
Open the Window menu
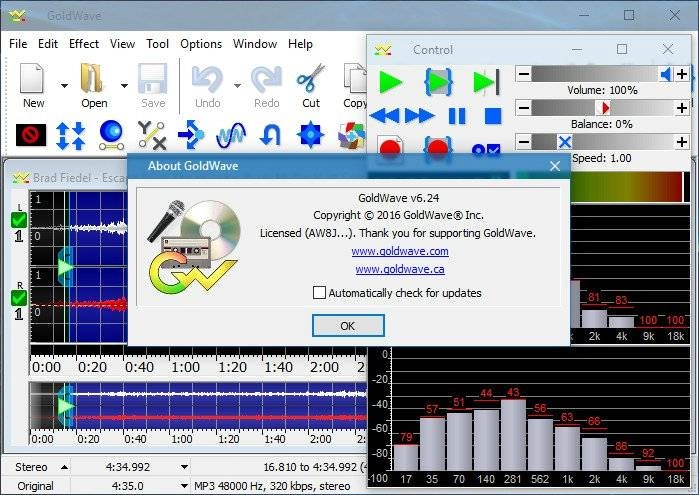(255, 44)
